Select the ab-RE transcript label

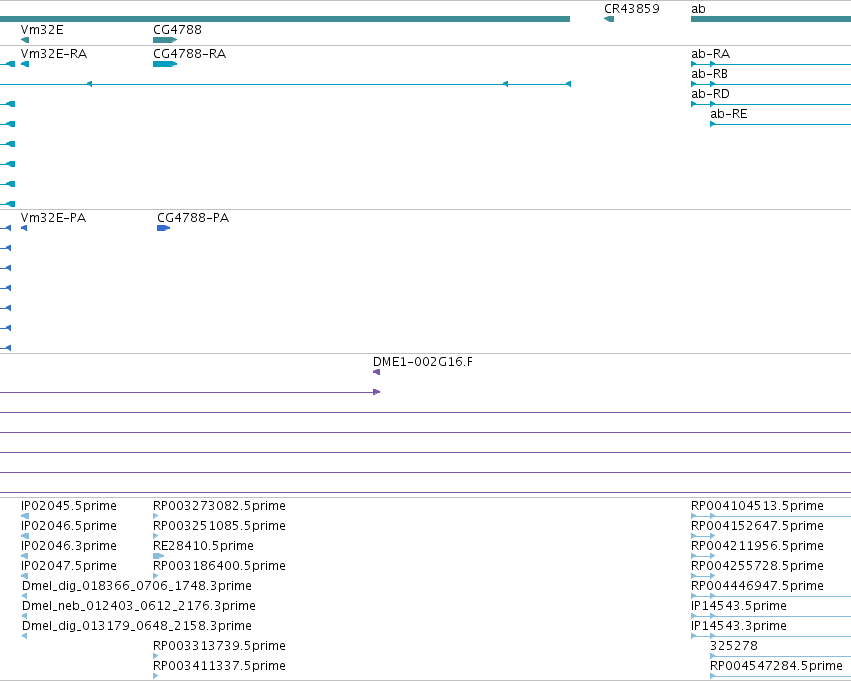pyautogui.click(x=729, y=114)
